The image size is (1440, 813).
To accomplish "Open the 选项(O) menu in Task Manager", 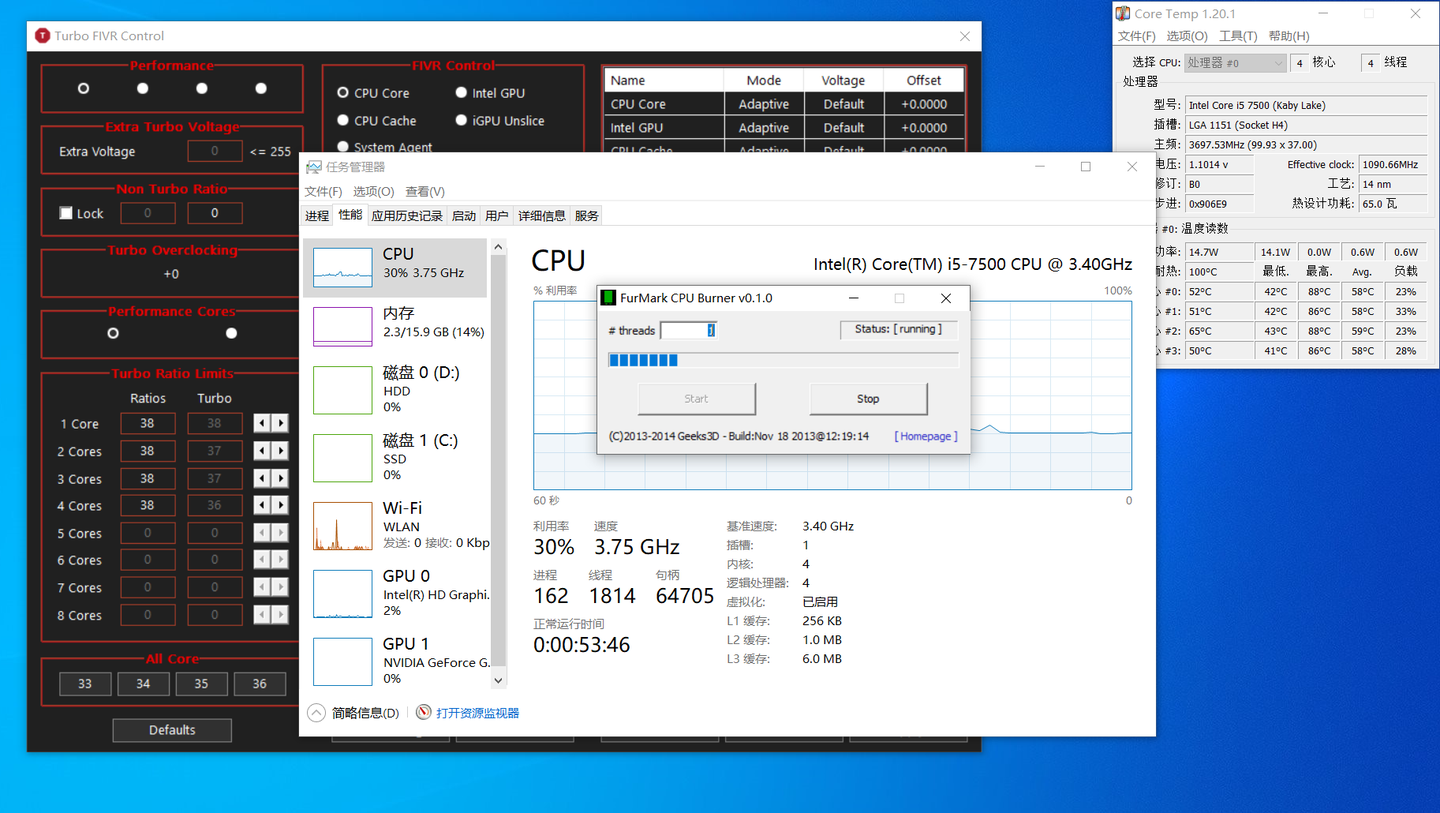I will click(373, 191).
